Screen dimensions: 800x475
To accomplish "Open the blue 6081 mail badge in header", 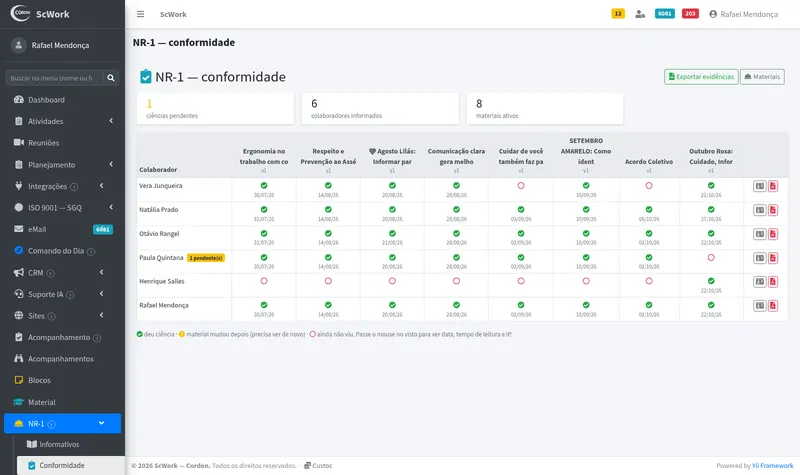I will (665, 14).
